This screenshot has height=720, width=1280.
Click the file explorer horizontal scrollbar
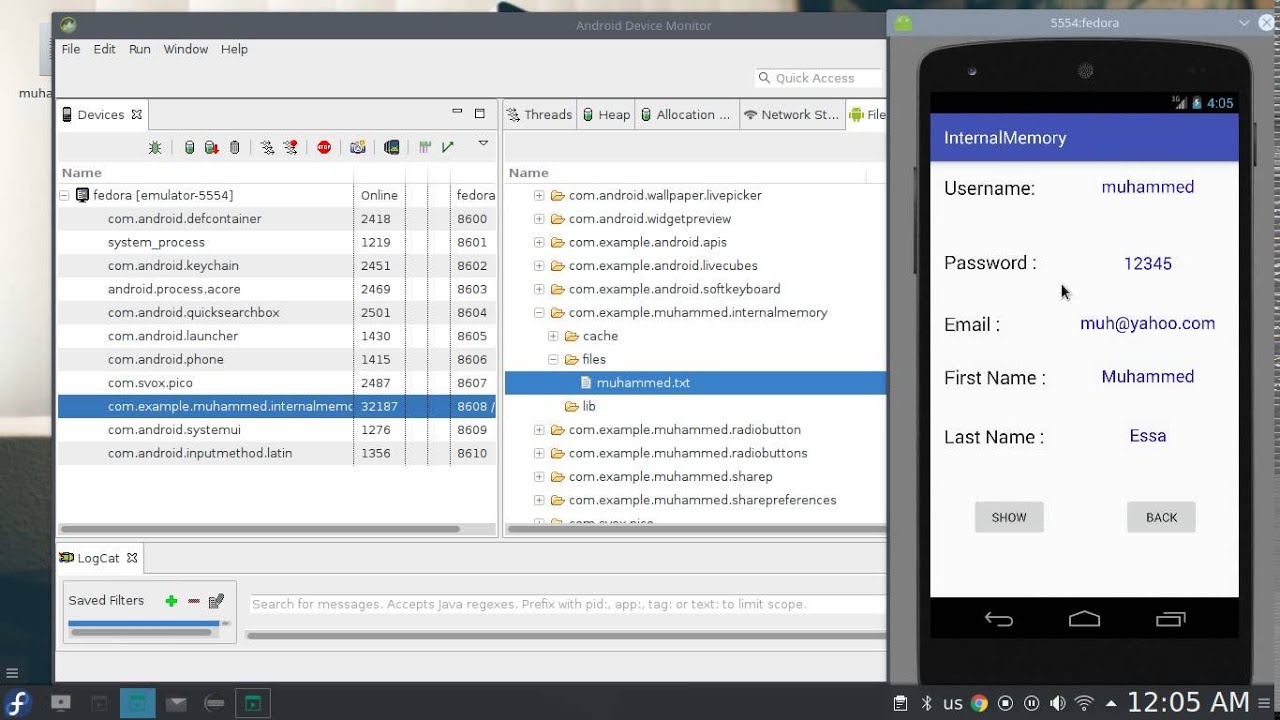(x=695, y=529)
